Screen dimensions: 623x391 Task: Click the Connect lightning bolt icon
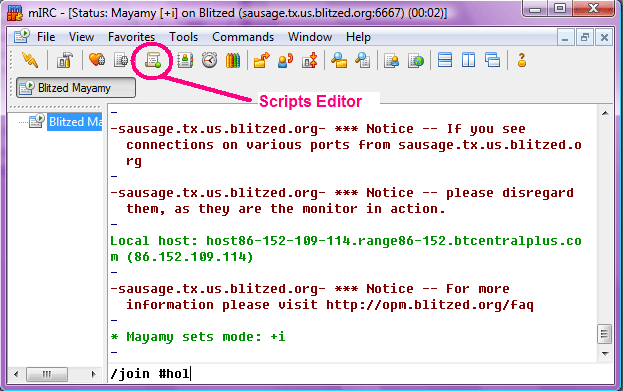pos(30,60)
